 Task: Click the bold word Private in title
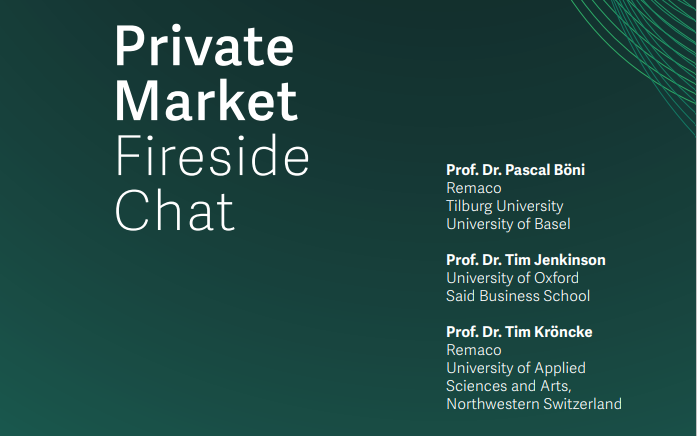pos(204,46)
